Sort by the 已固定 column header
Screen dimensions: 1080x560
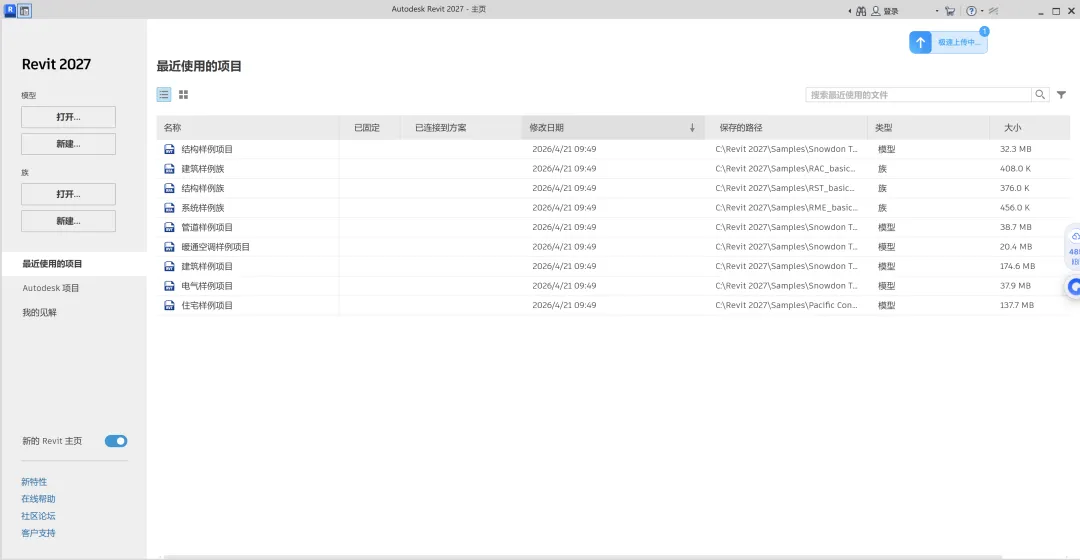coord(369,127)
